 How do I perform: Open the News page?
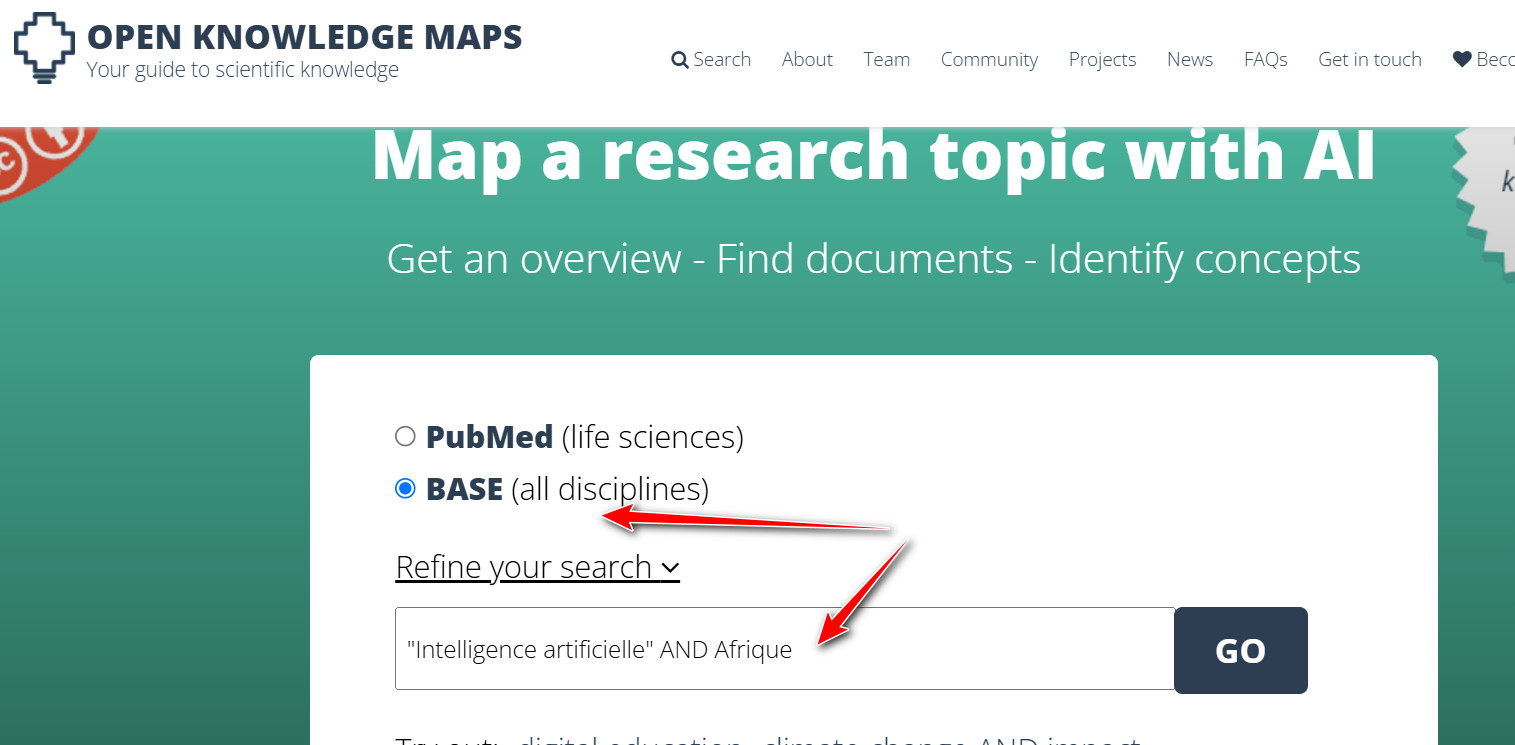point(1189,59)
